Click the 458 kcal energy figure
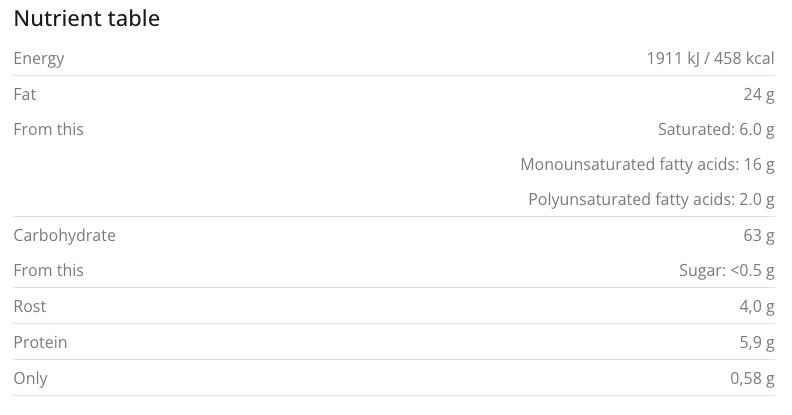This screenshot has height=415, width=792. (746, 59)
